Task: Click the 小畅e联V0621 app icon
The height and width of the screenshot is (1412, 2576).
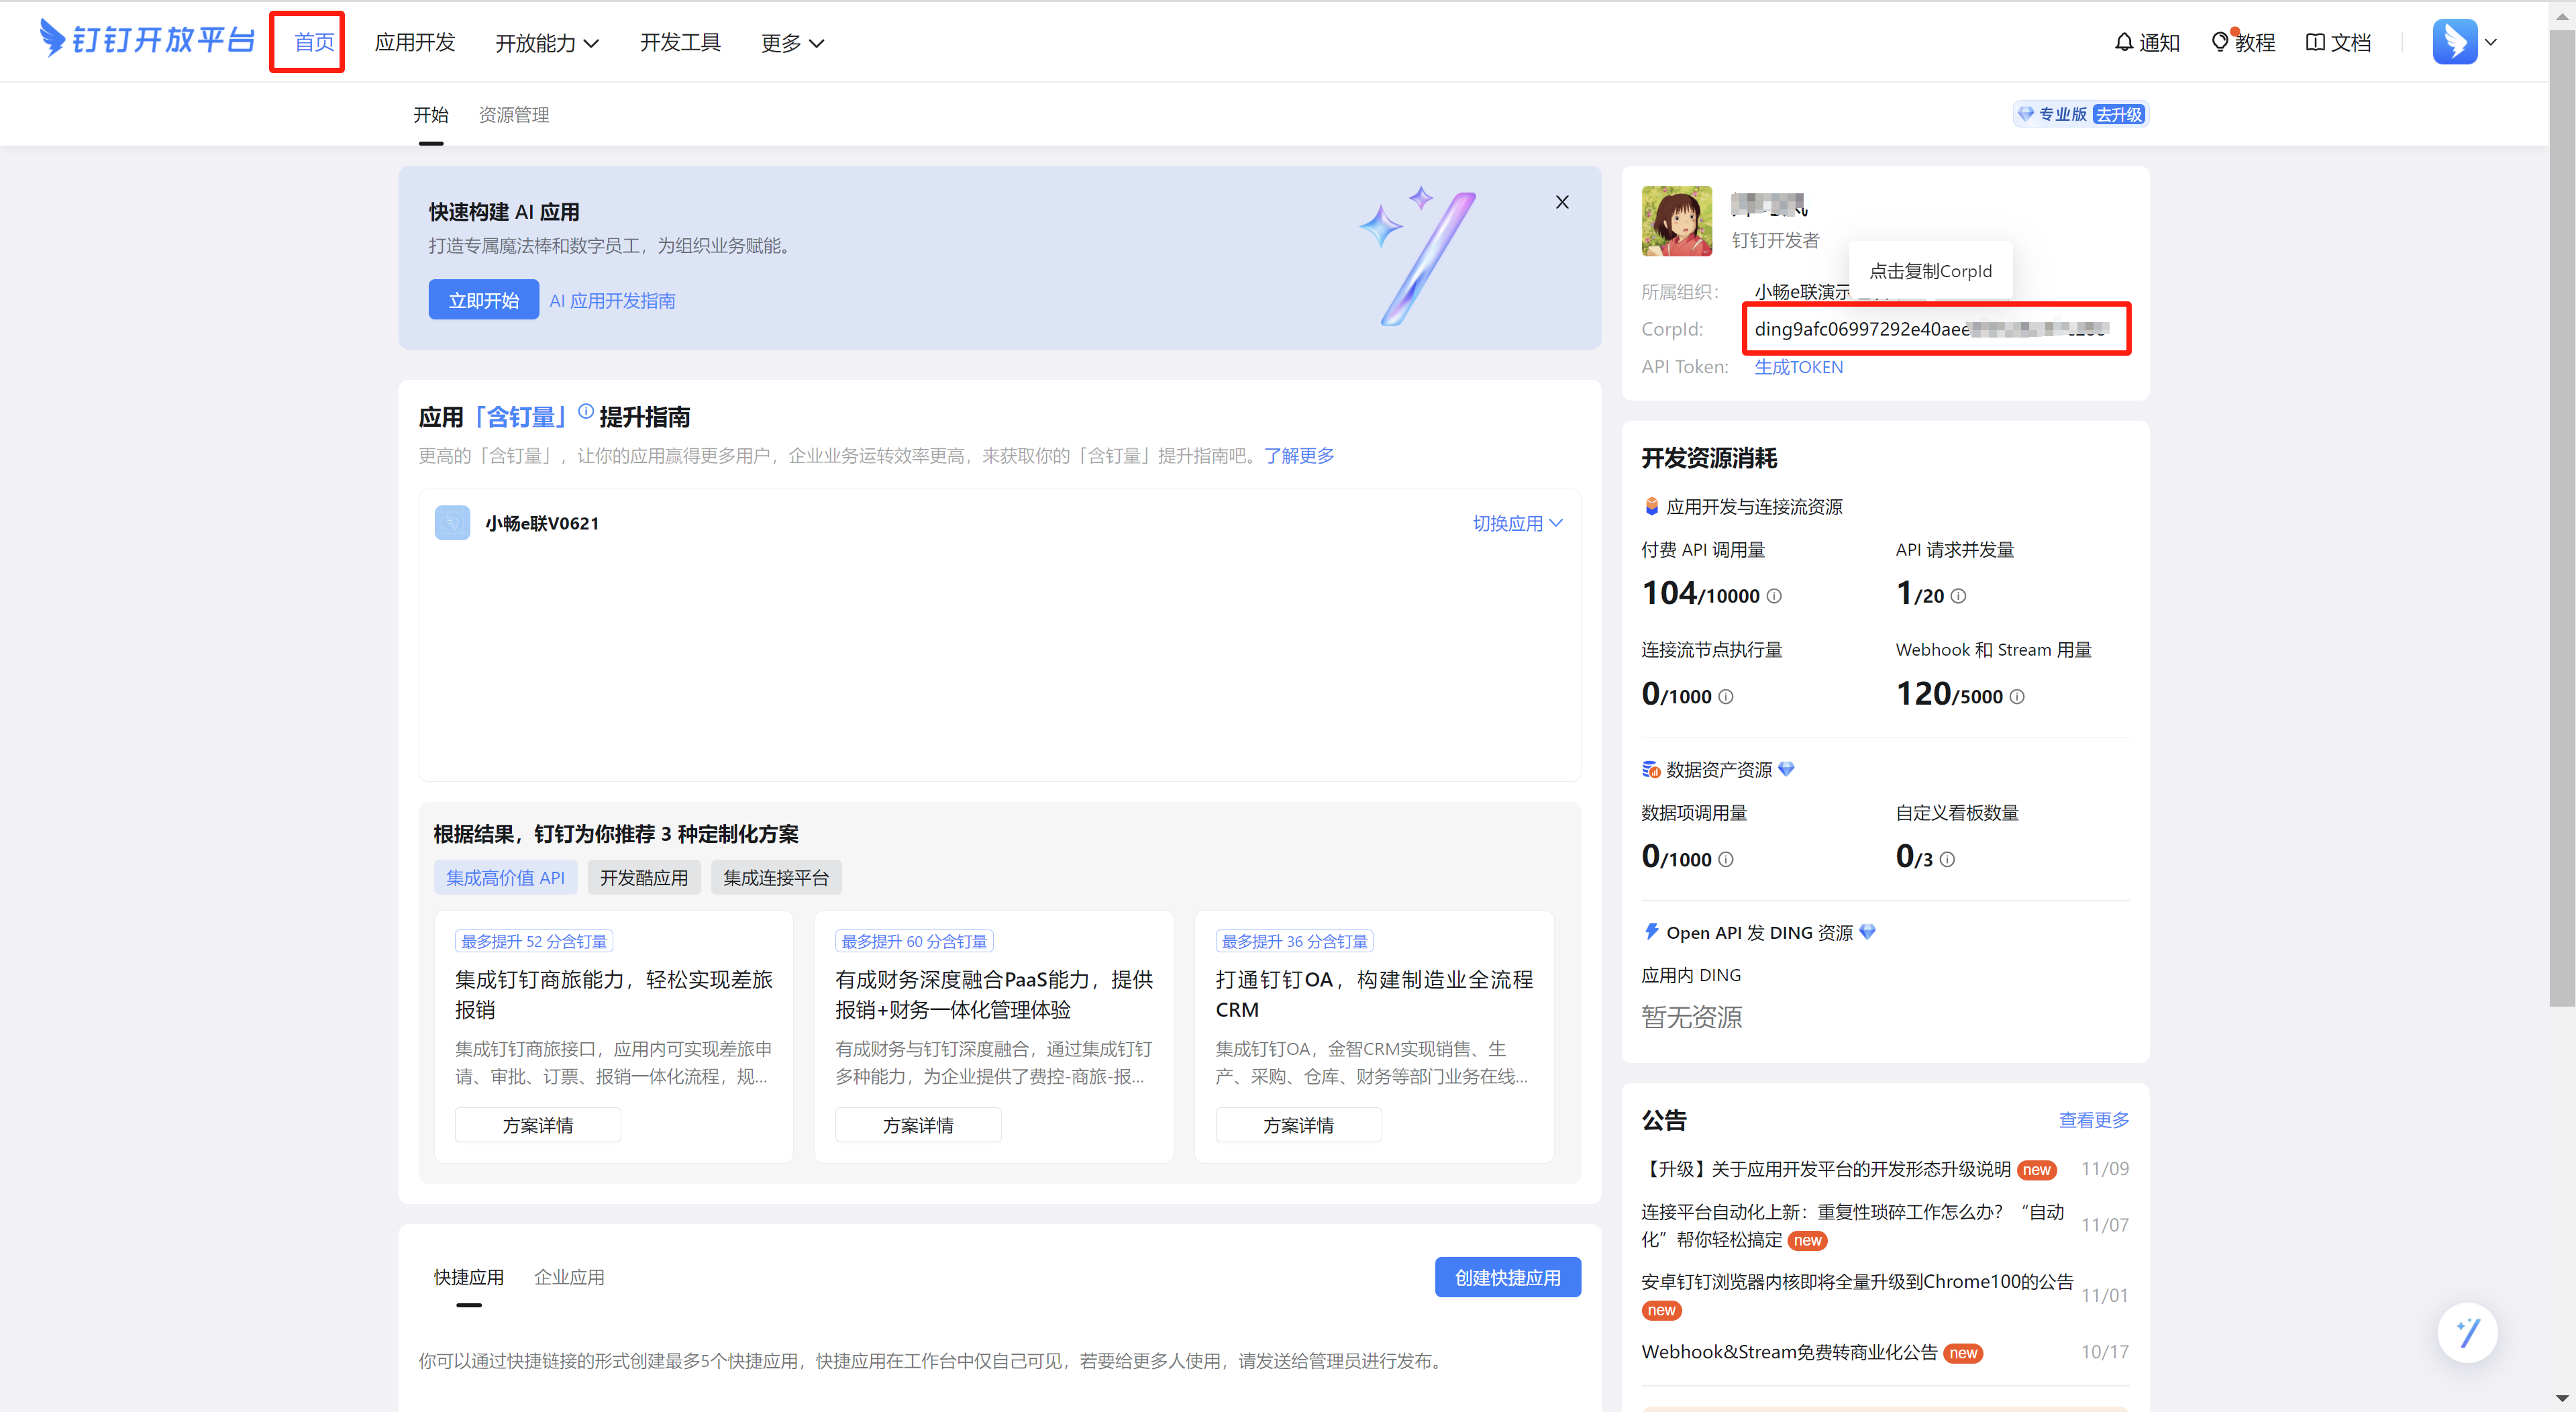Action: click(452, 523)
